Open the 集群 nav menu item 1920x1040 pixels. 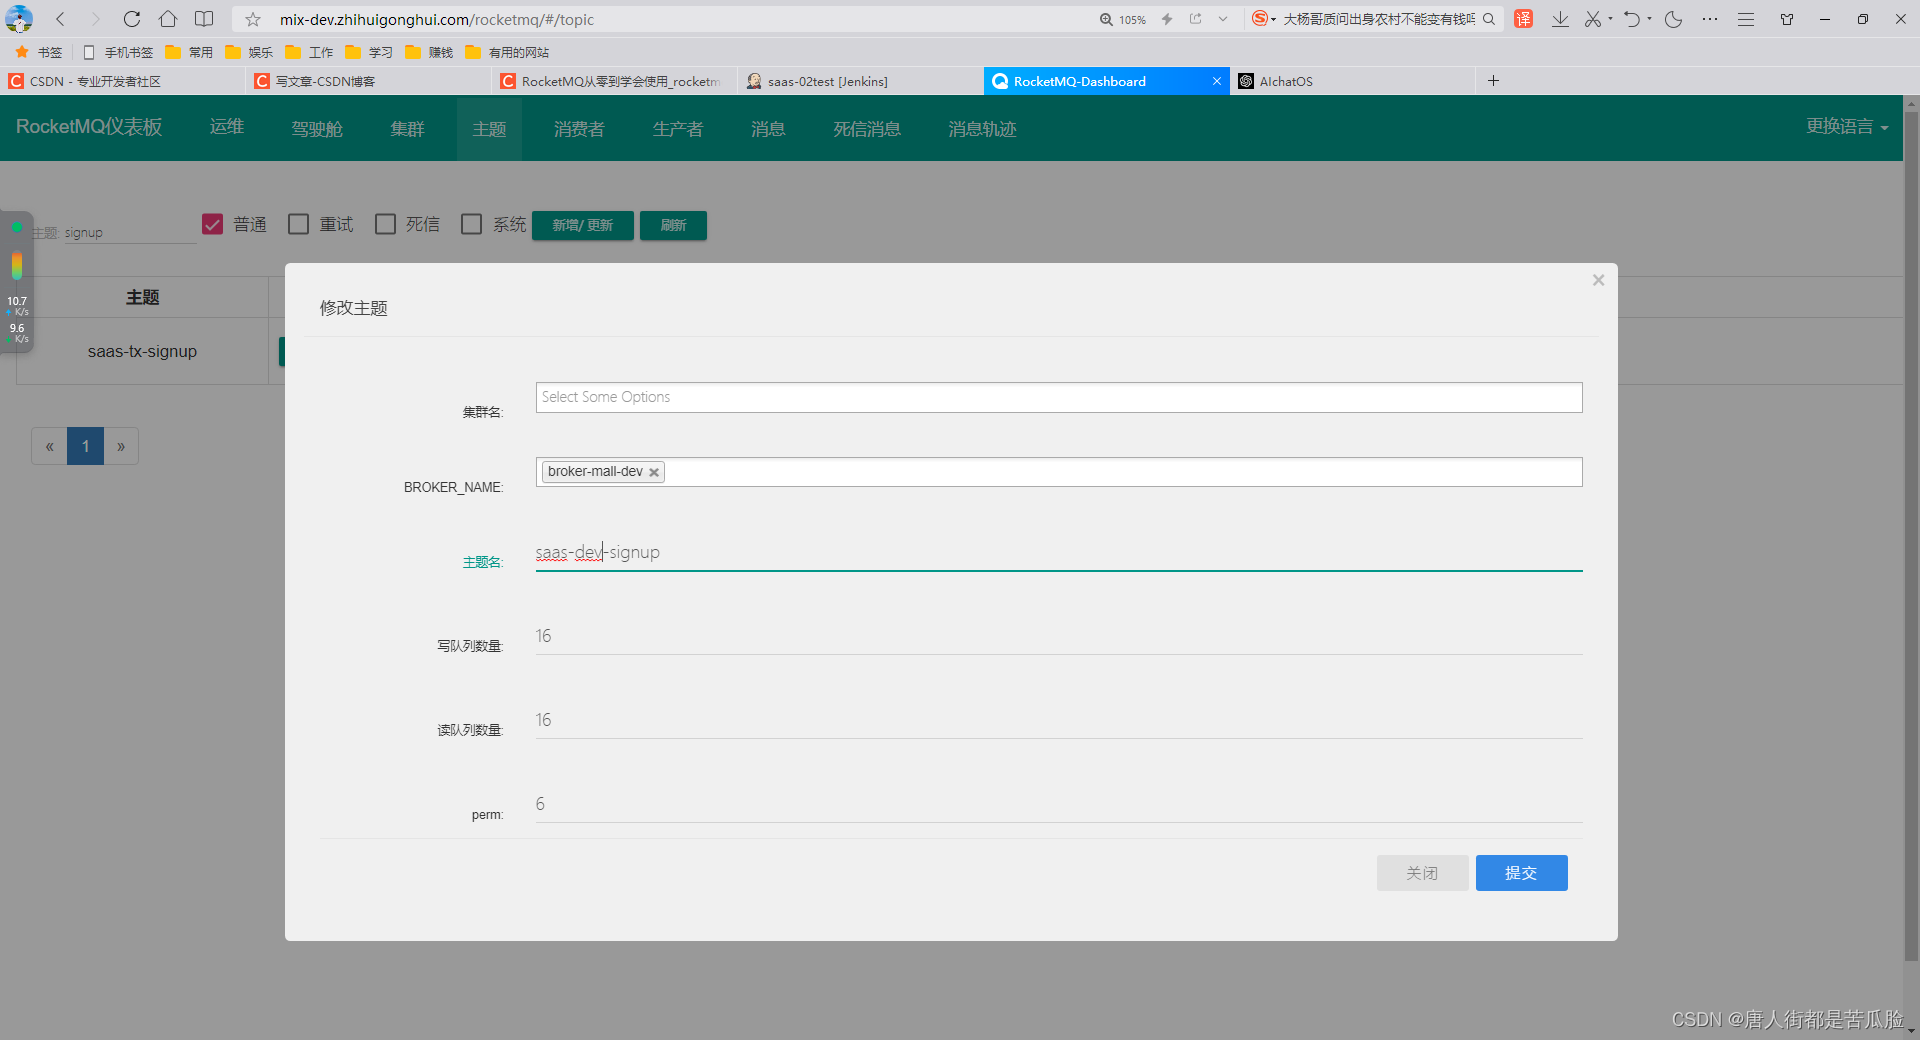[x=408, y=129]
